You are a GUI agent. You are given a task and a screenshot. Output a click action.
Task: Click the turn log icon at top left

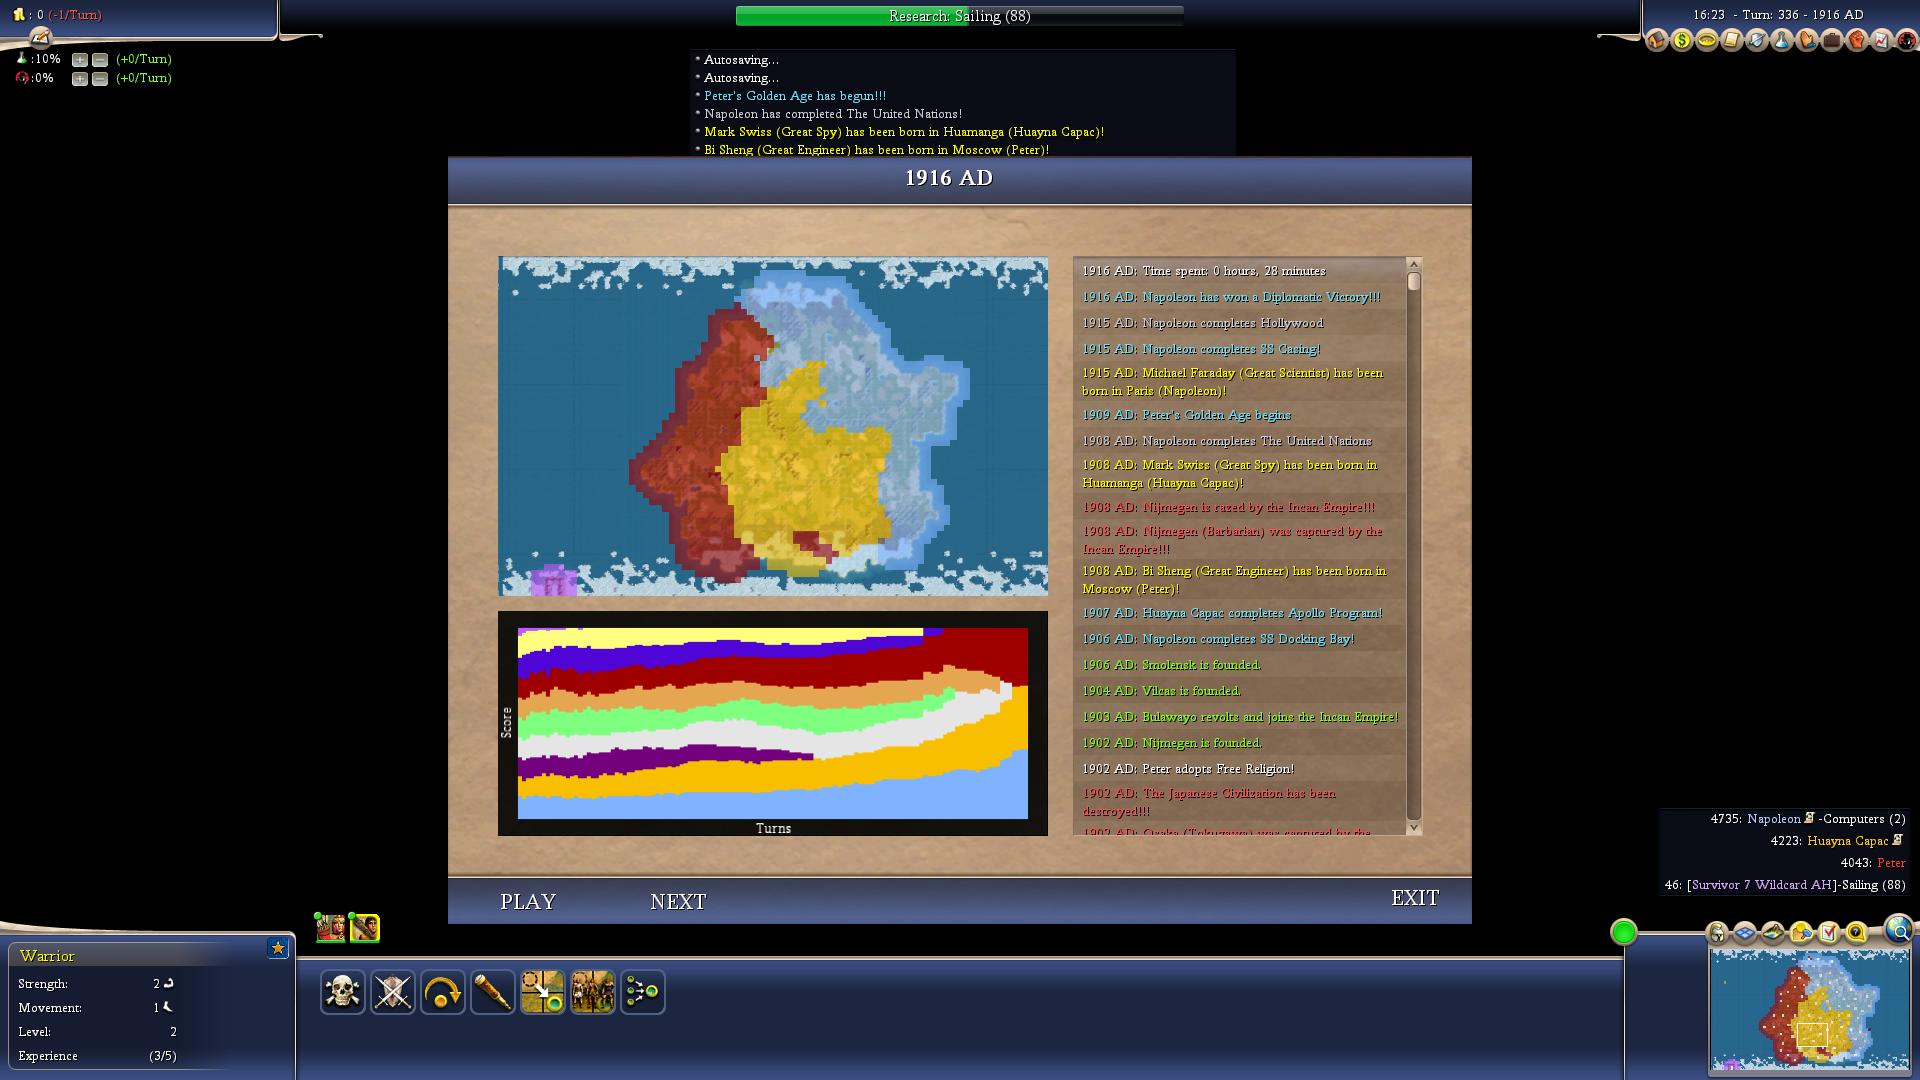click(40, 38)
